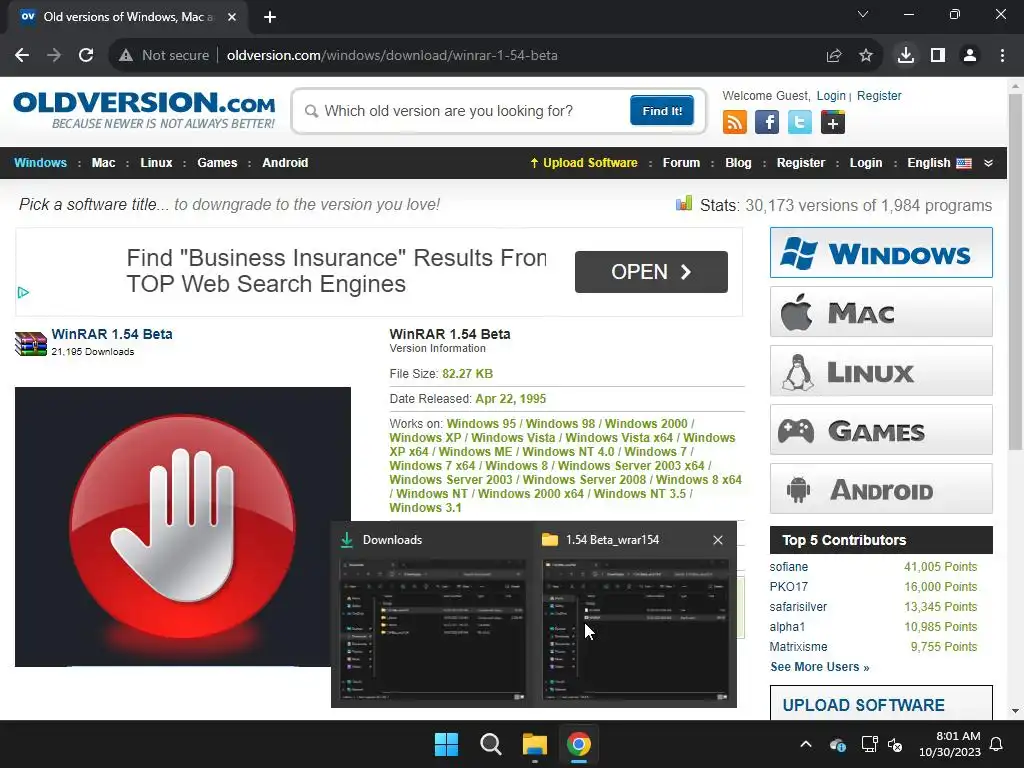
Task: Click the WinRAR 1.54 Beta title link
Action: pos(112,334)
